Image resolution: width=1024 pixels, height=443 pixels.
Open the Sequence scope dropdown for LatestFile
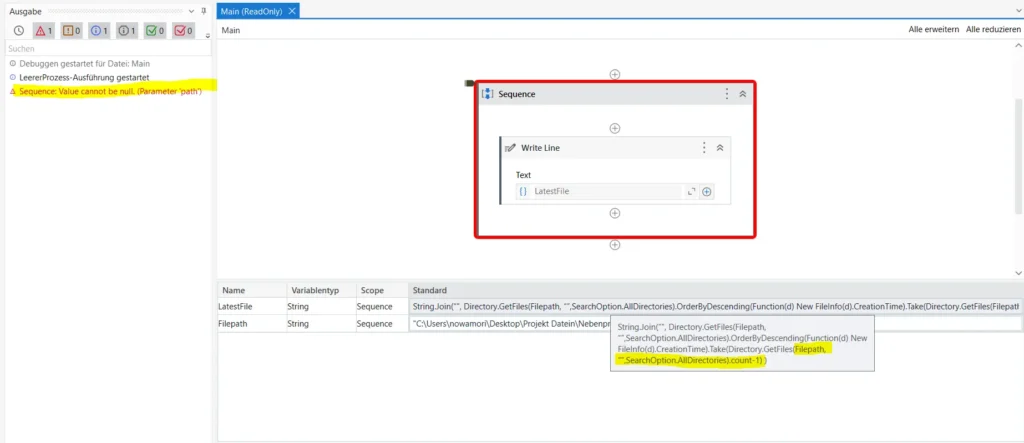[383, 306]
